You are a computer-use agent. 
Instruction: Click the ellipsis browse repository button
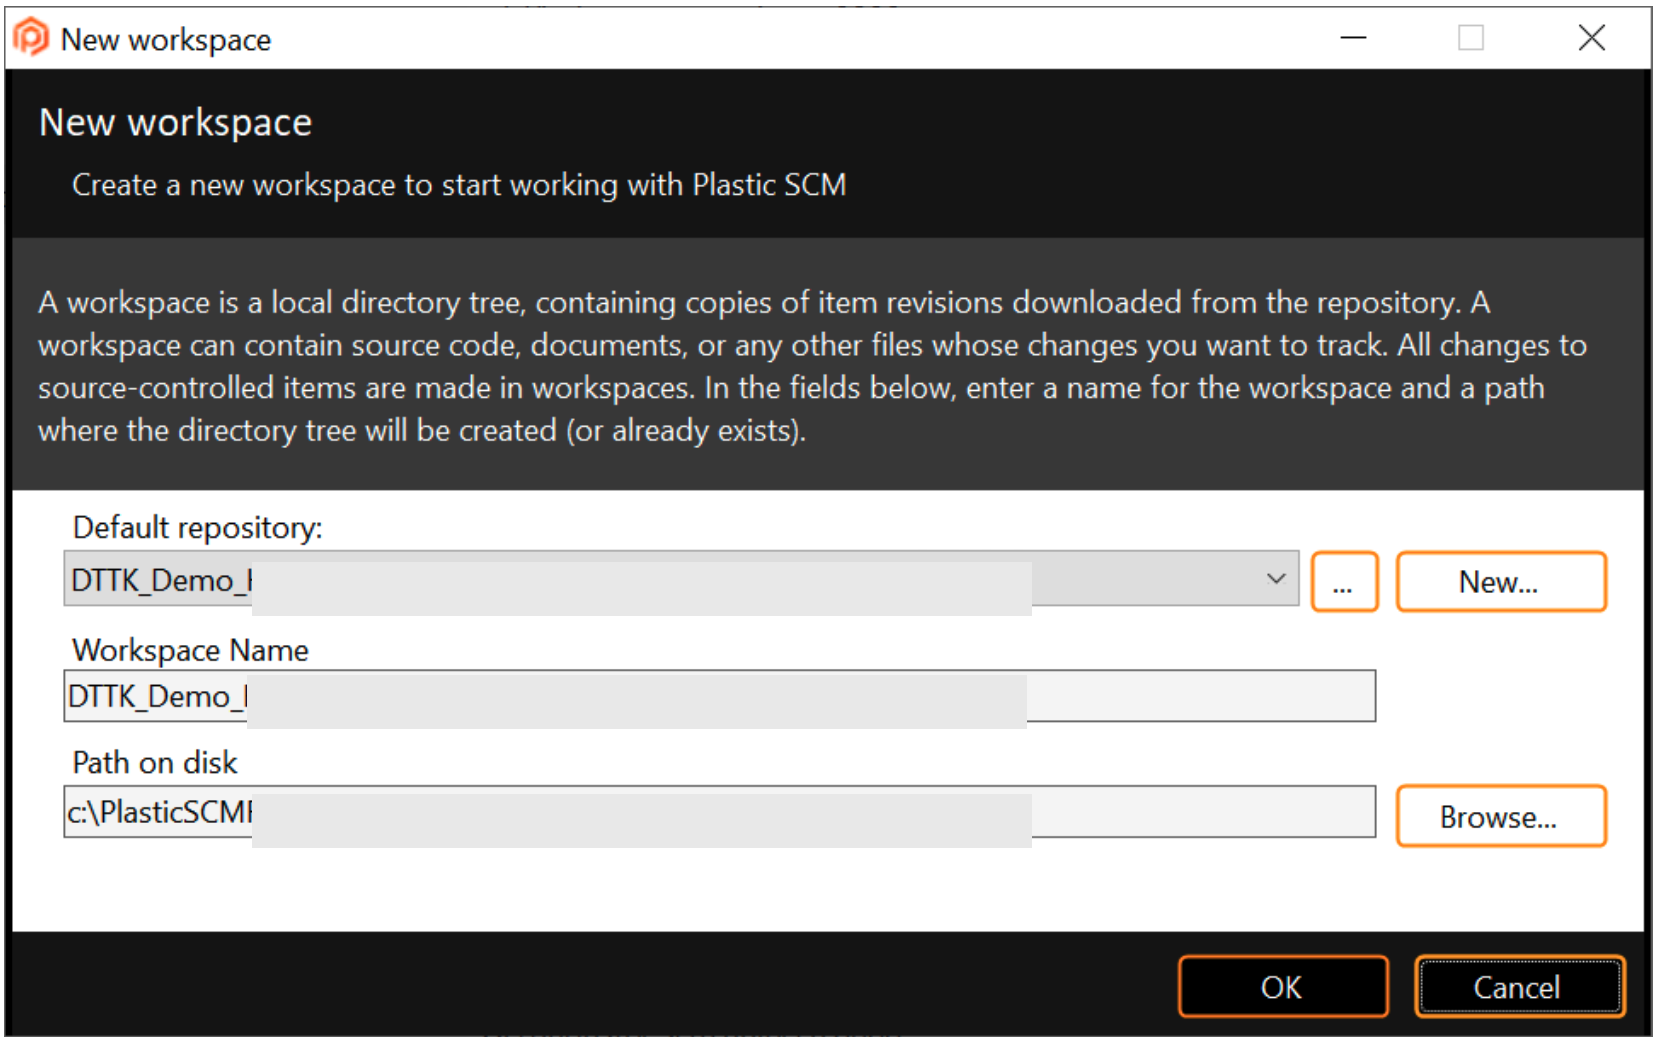pyautogui.click(x=1344, y=582)
